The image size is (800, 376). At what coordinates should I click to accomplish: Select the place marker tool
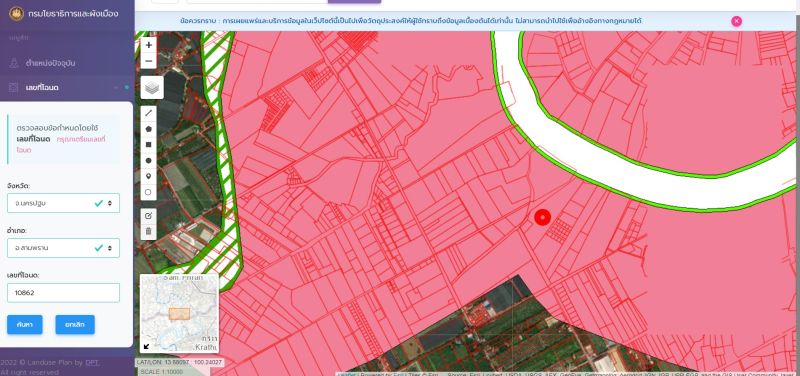148,176
